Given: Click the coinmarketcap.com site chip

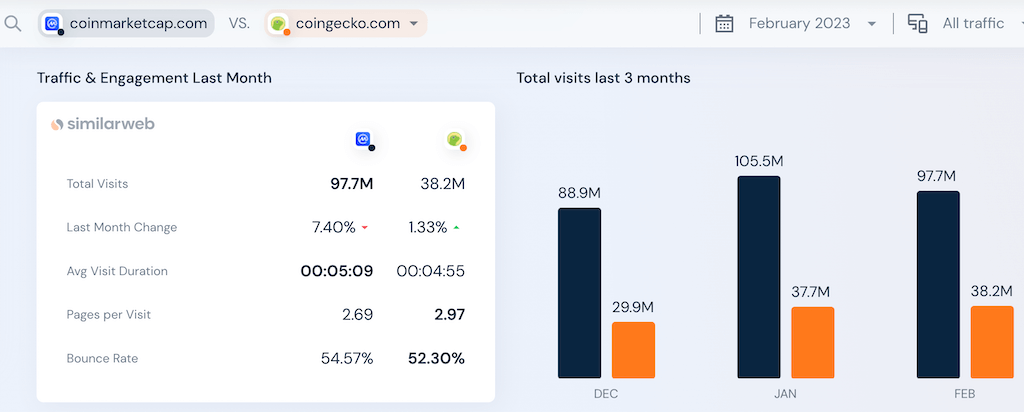Looking at the screenshot, I should point(126,24).
